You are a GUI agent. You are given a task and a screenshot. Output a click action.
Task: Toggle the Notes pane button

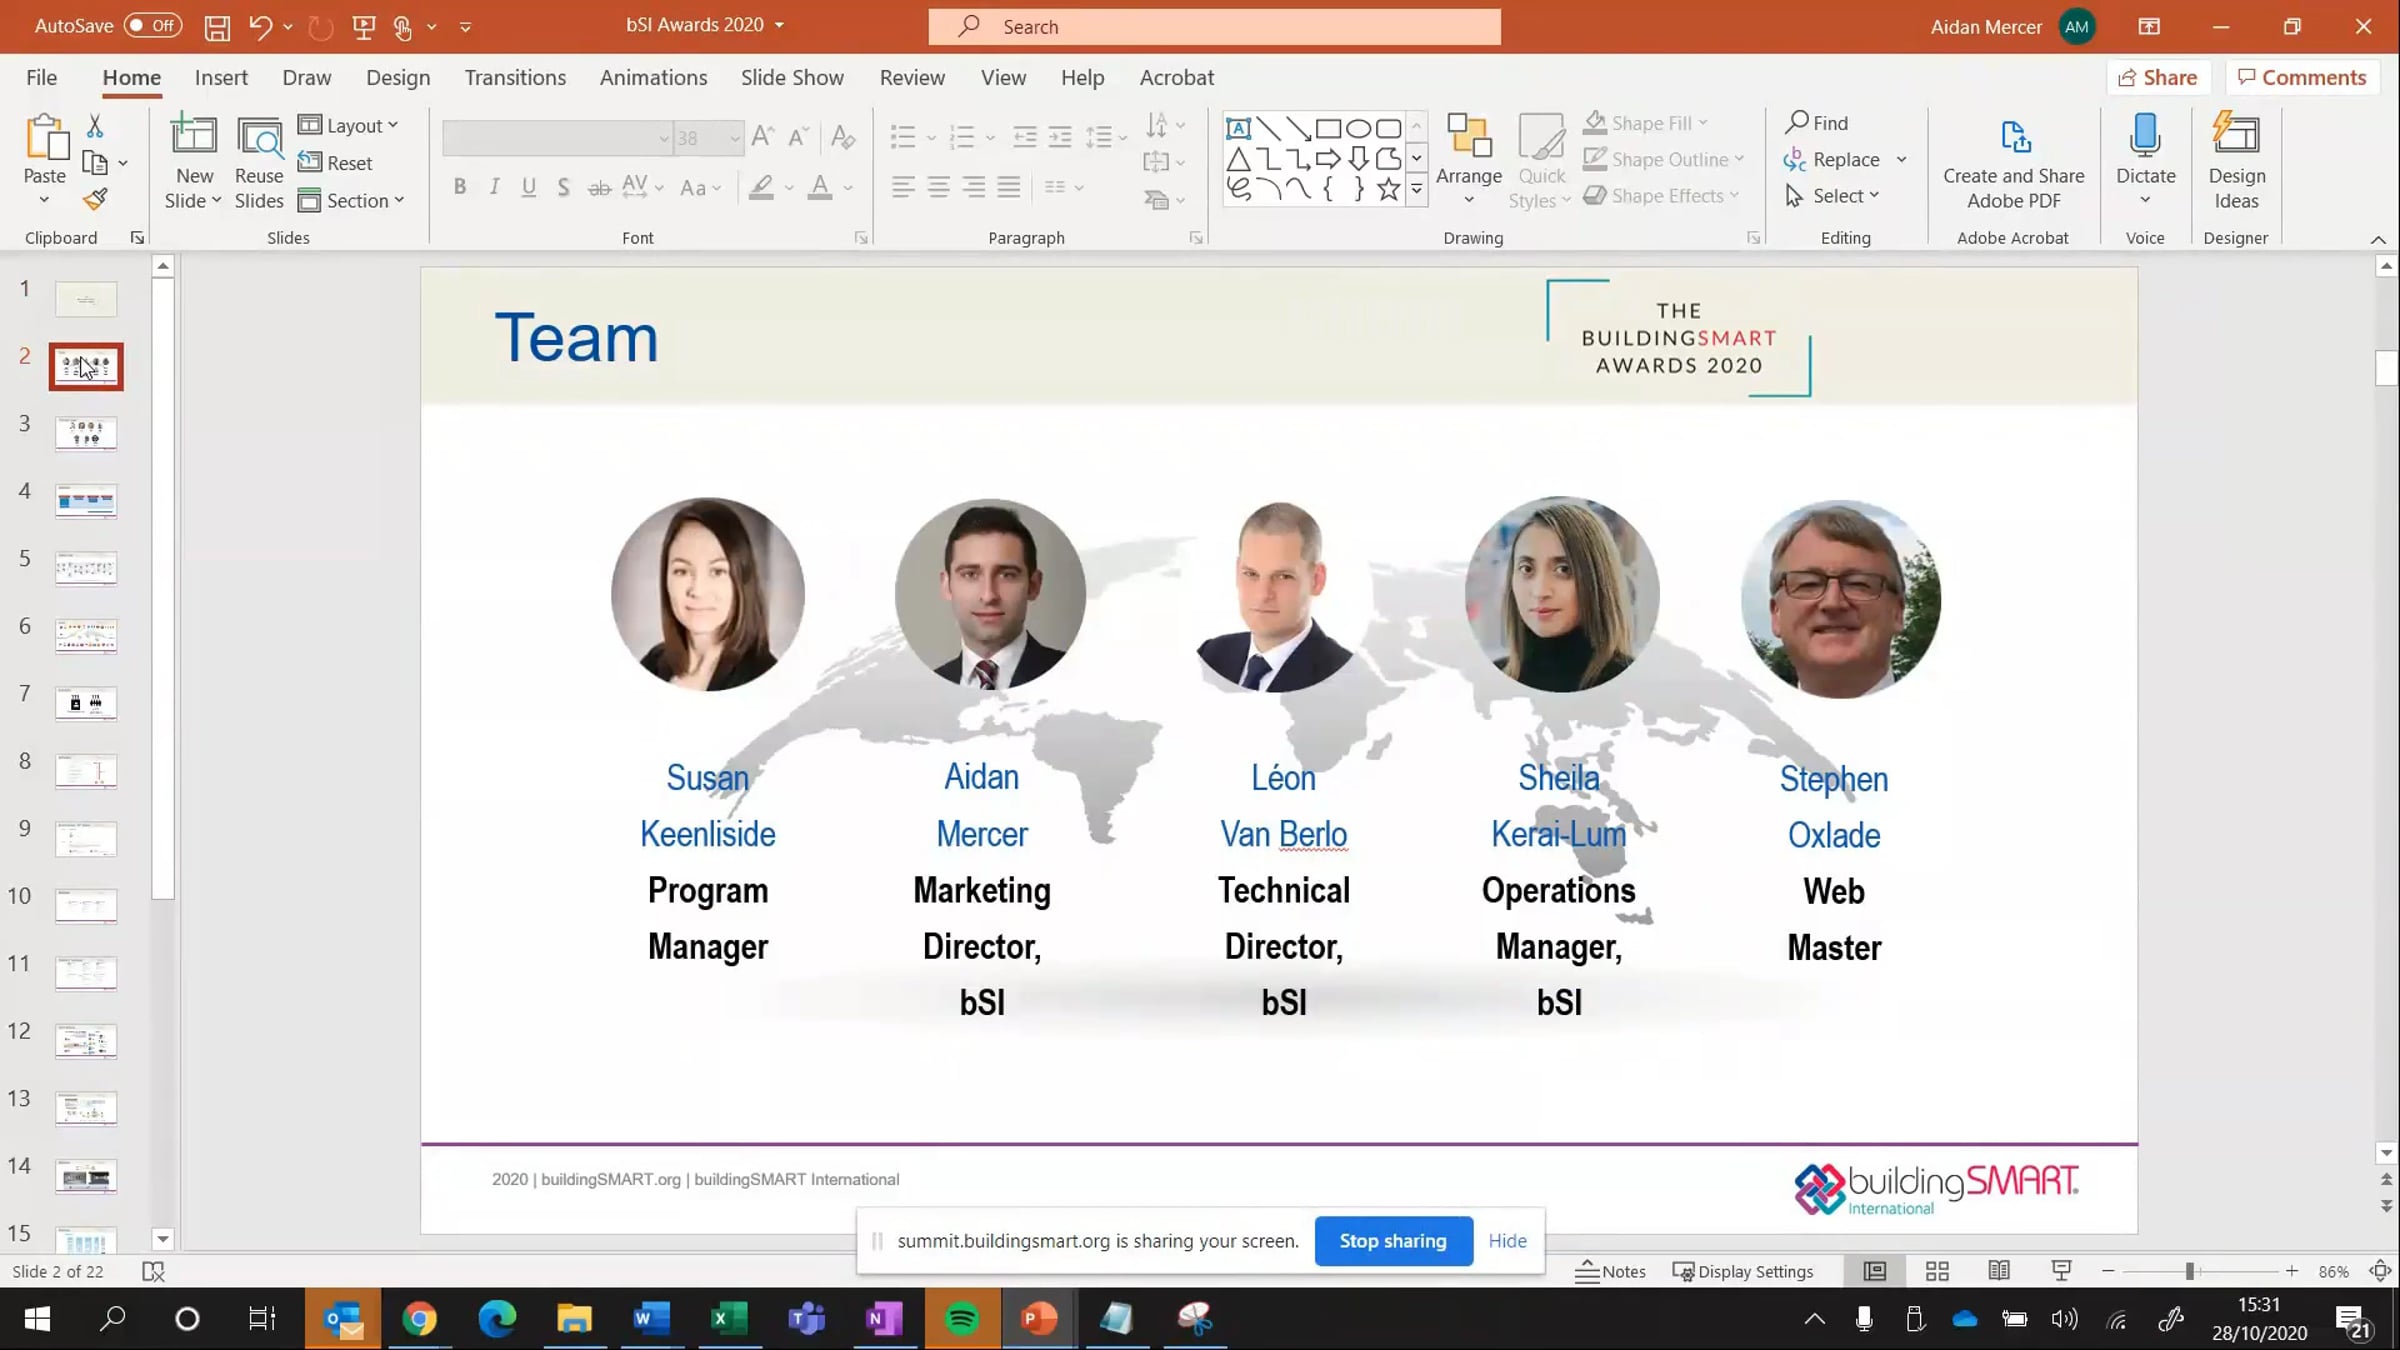1610,1271
